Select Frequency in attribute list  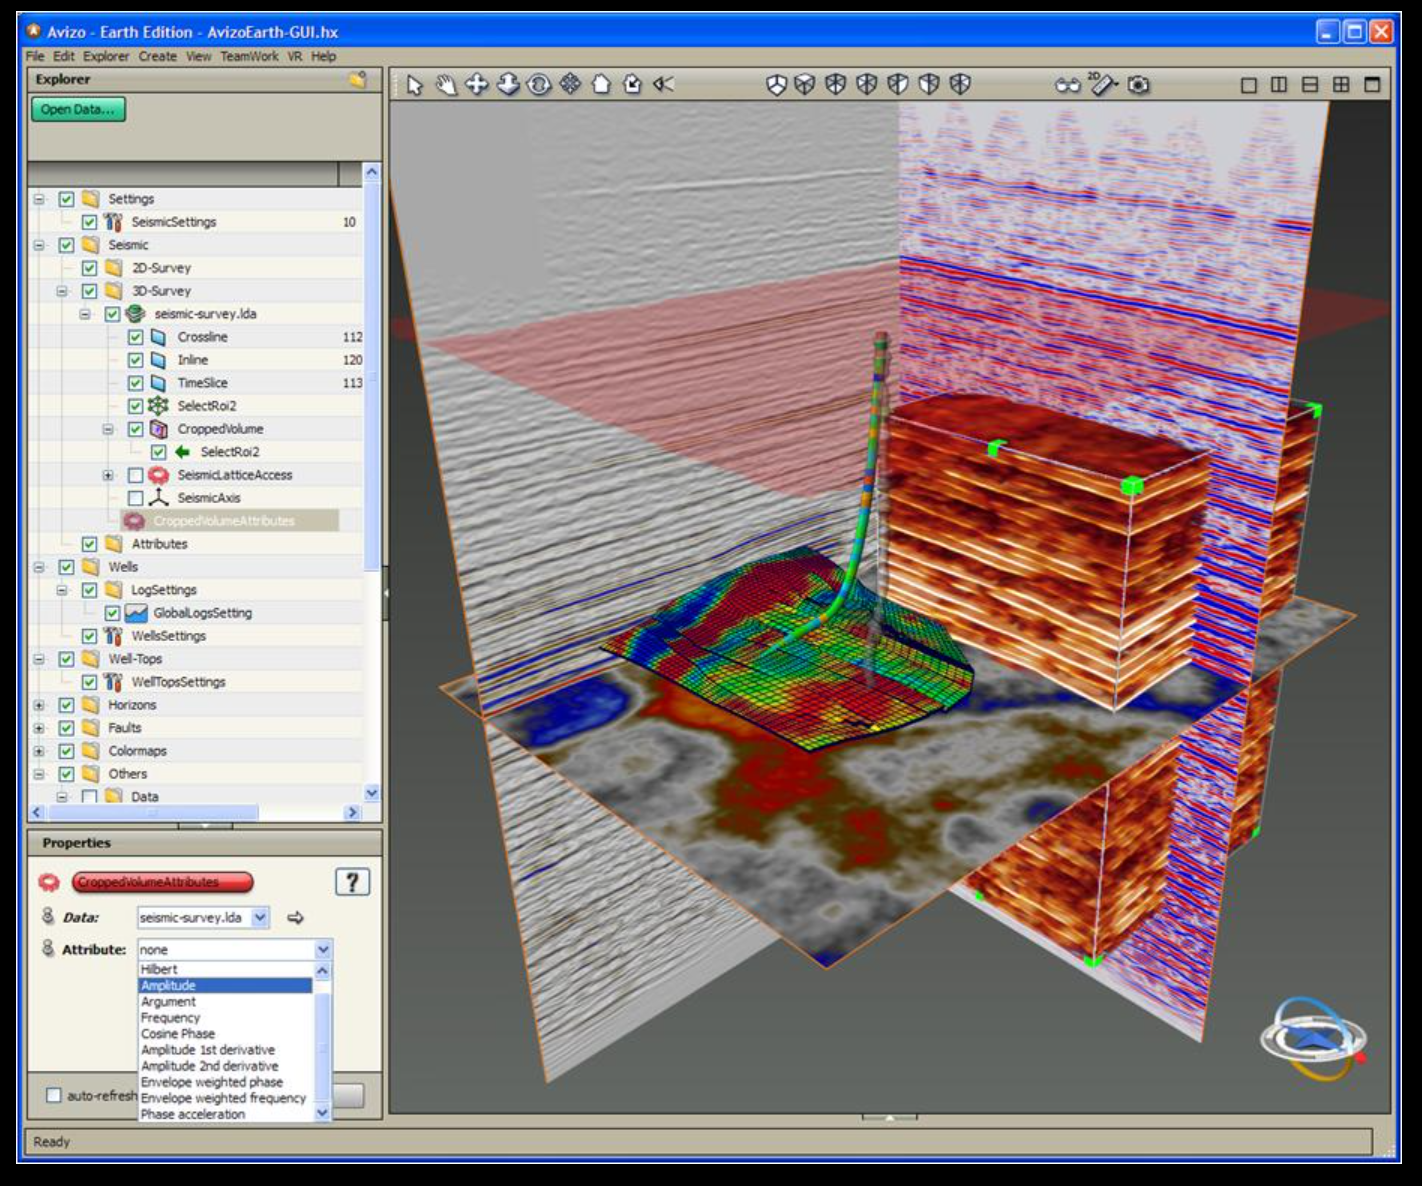[x=225, y=1018]
